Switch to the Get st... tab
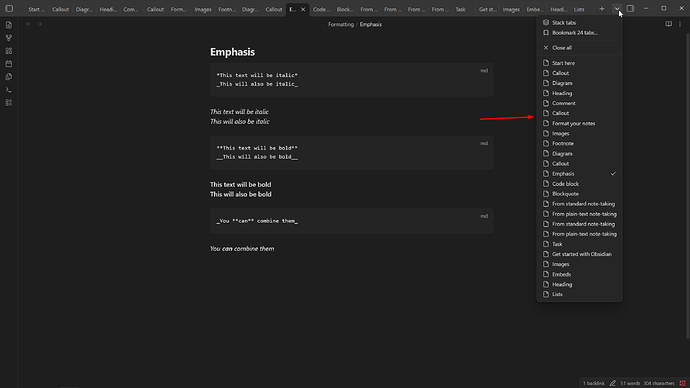Screen dimensions: 690x388 tap(487, 9)
